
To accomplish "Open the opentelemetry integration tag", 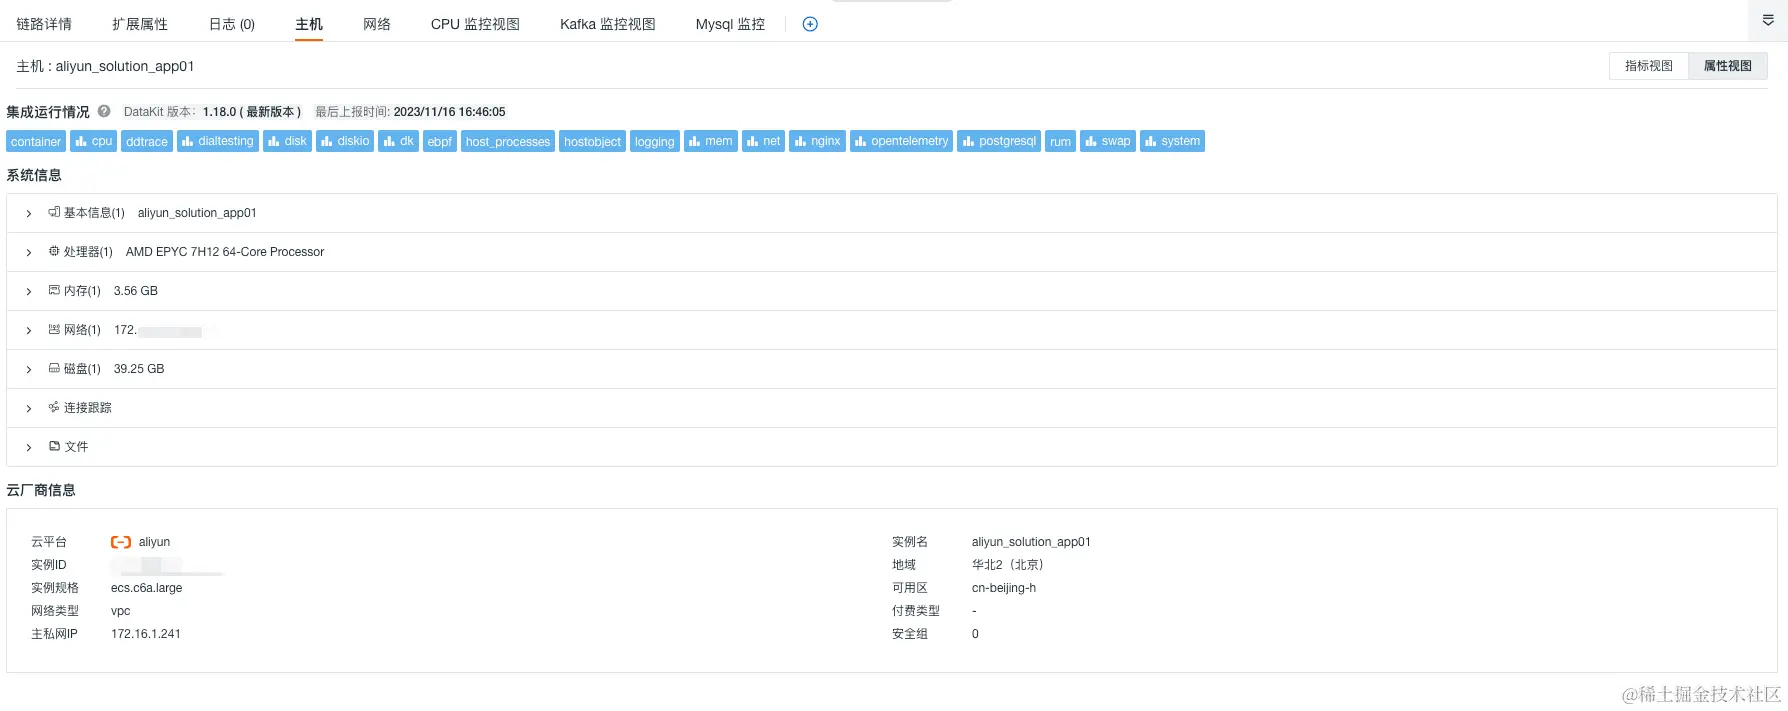I will click(x=901, y=141).
